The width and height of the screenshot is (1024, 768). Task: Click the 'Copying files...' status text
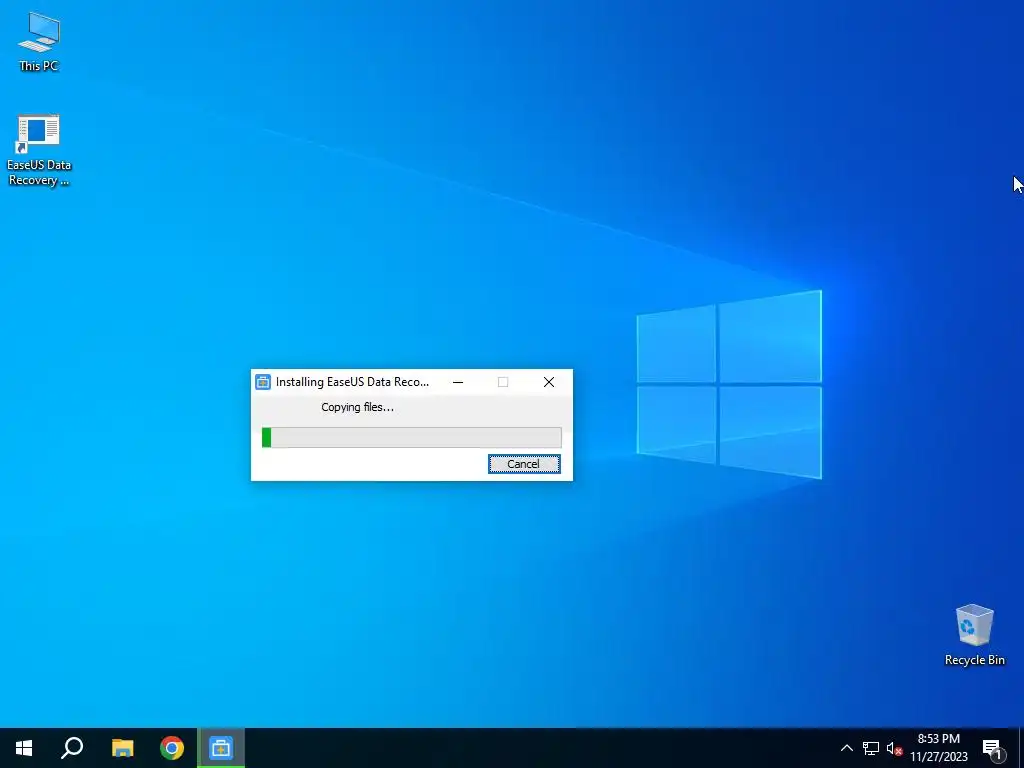click(x=357, y=407)
